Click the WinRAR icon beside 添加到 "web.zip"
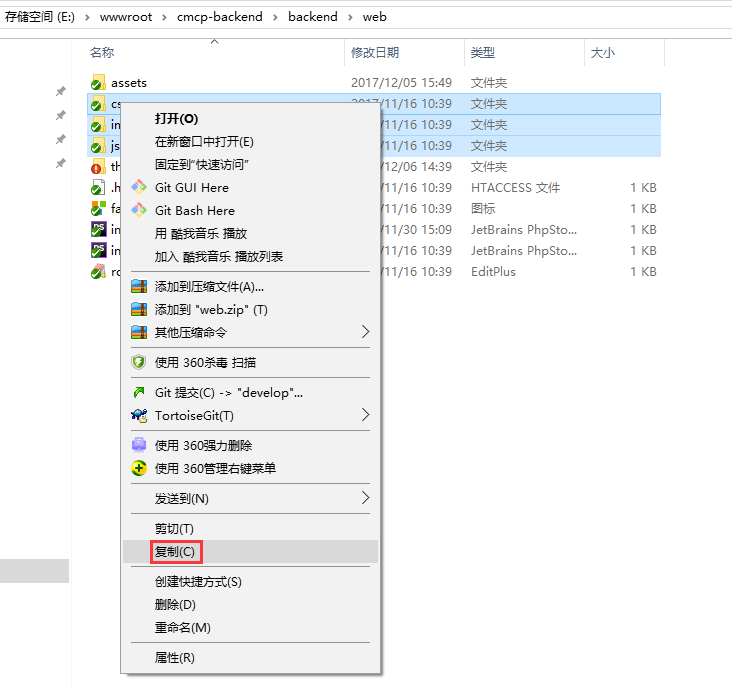This screenshot has height=690, width=732. [x=139, y=309]
